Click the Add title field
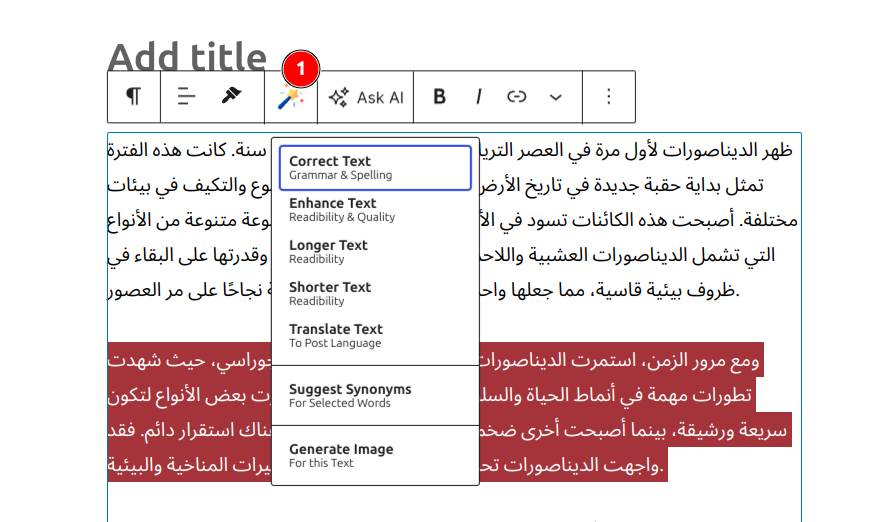 click(187, 56)
